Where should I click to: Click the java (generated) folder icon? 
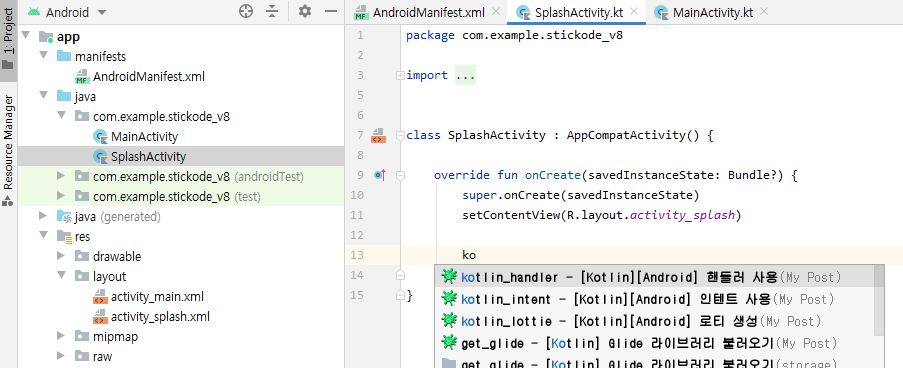click(64, 217)
